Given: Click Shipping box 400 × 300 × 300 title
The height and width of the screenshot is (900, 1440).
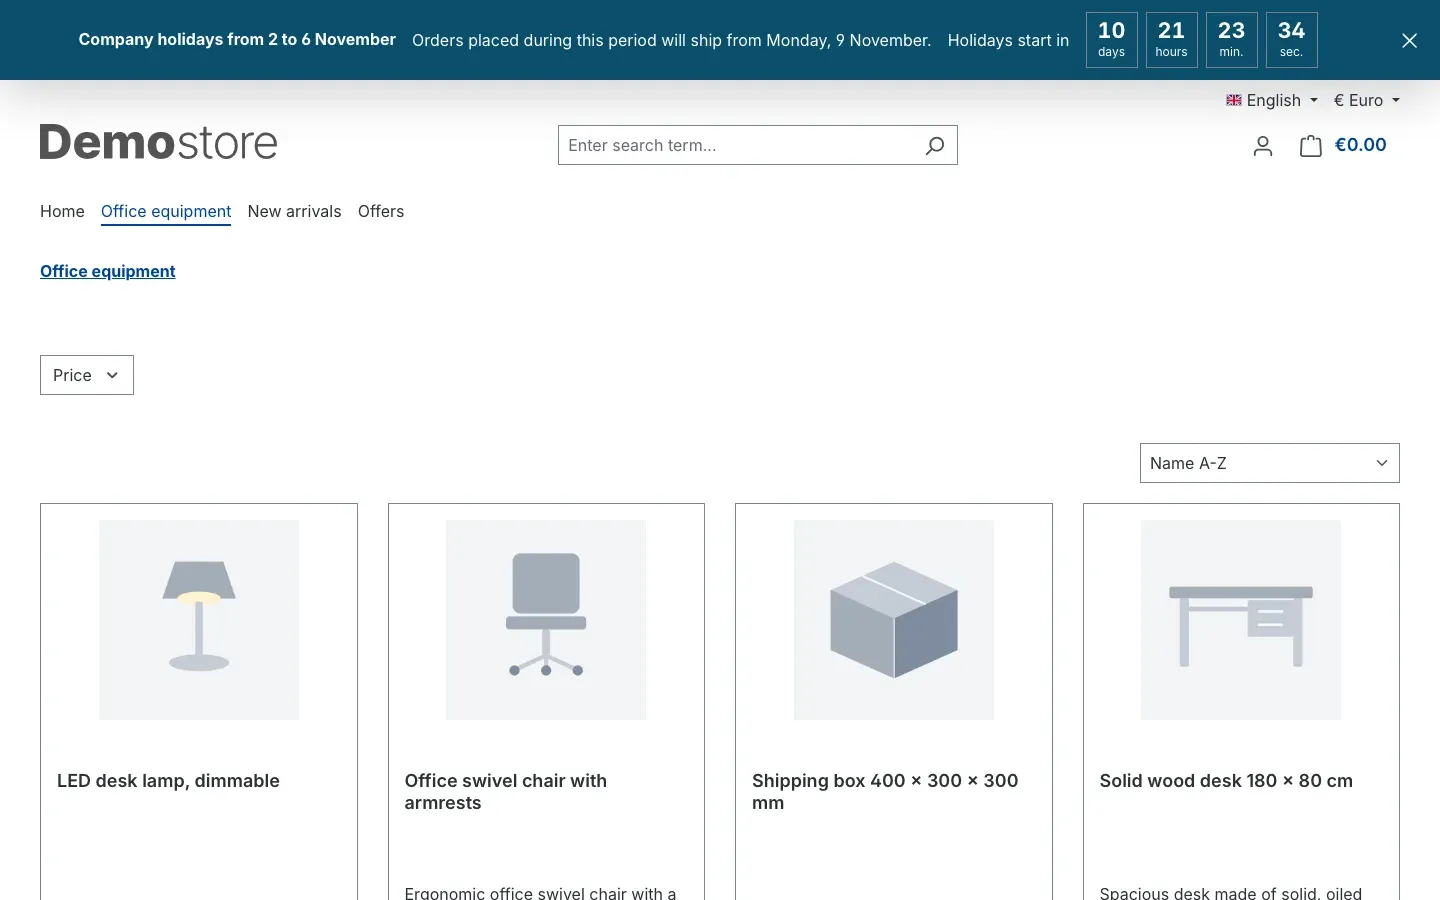Looking at the screenshot, I should point(885,792).
